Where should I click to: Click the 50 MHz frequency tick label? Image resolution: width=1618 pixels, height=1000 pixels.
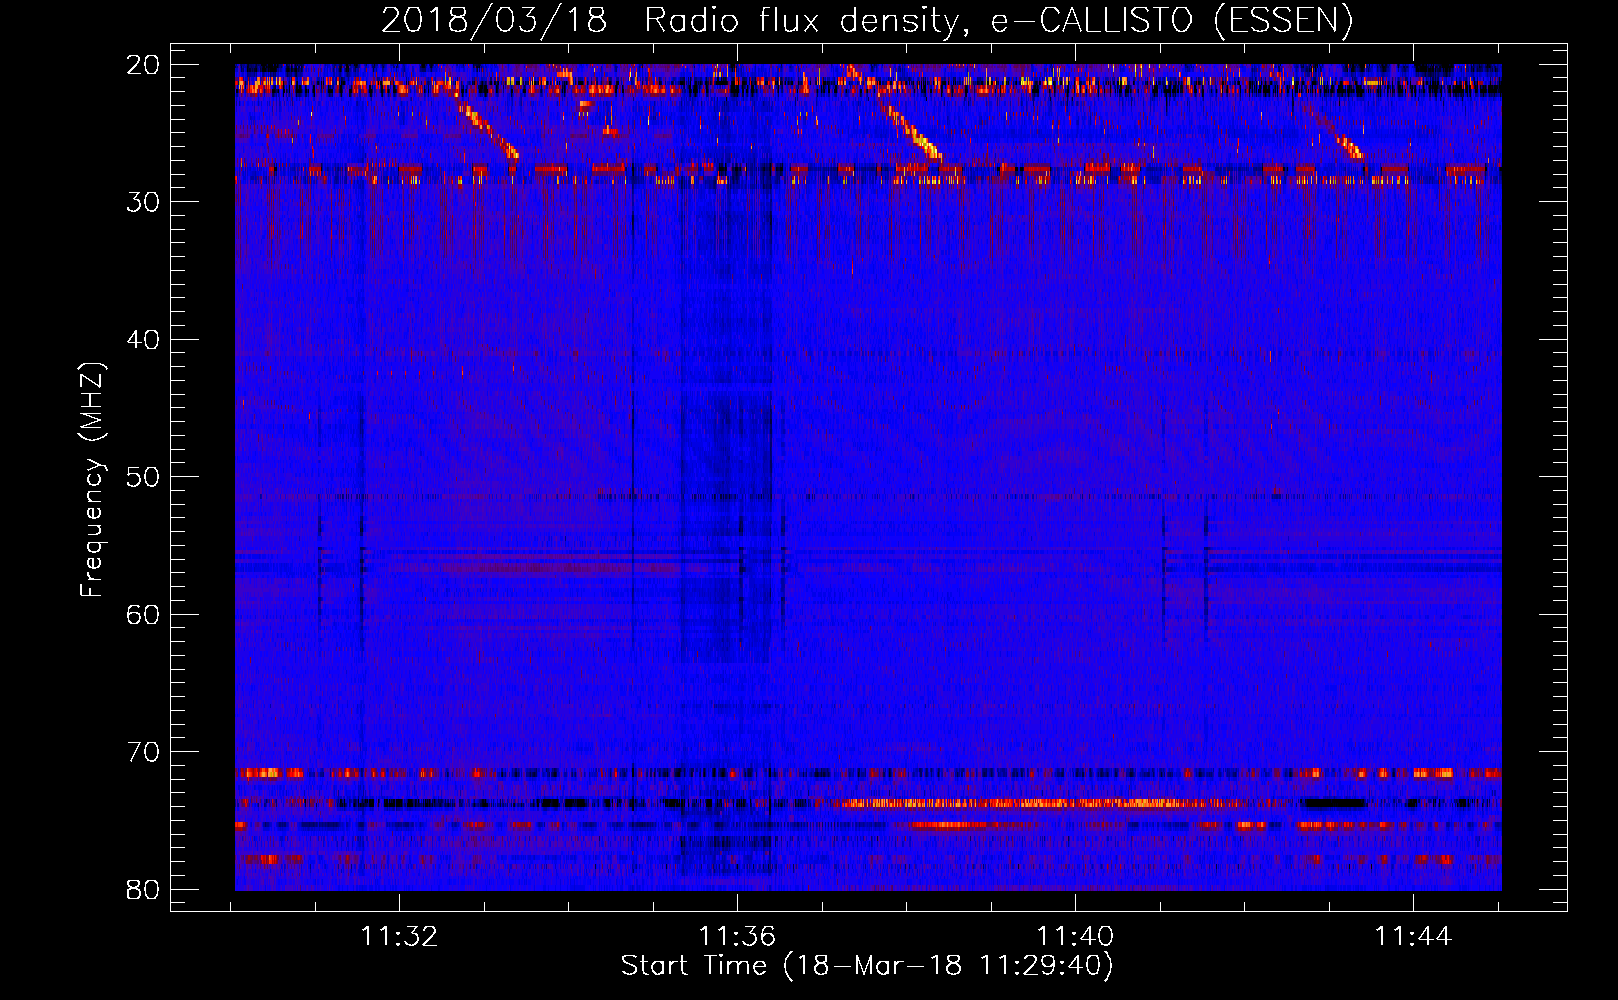click(x=144, y=477)
